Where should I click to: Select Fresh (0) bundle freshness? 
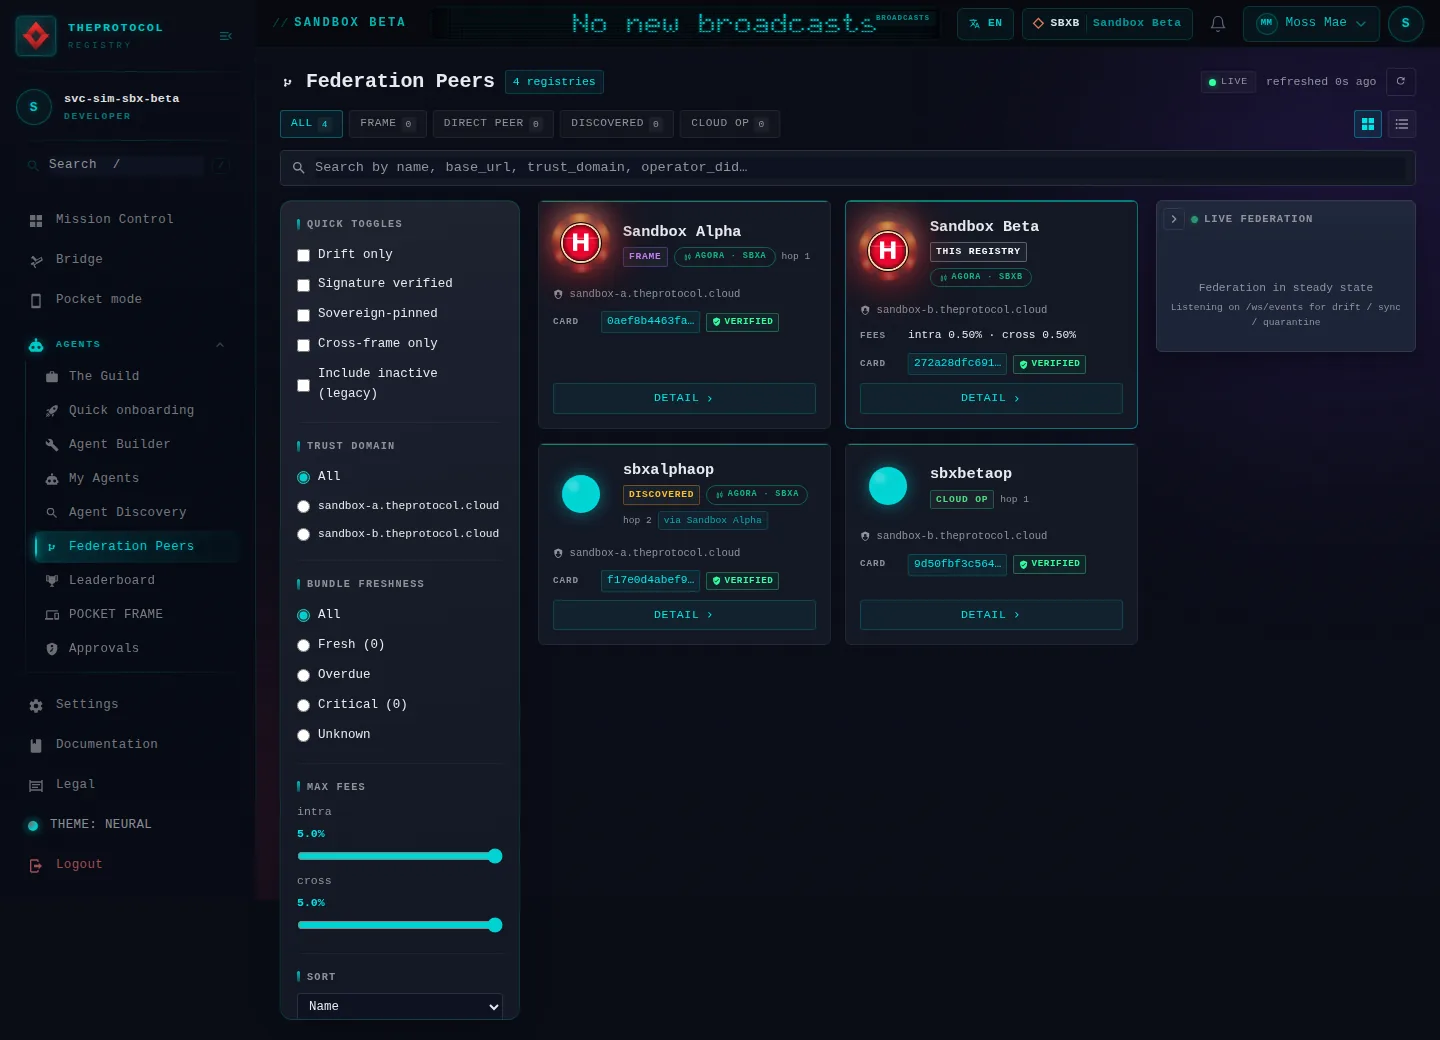coord(303,645)
